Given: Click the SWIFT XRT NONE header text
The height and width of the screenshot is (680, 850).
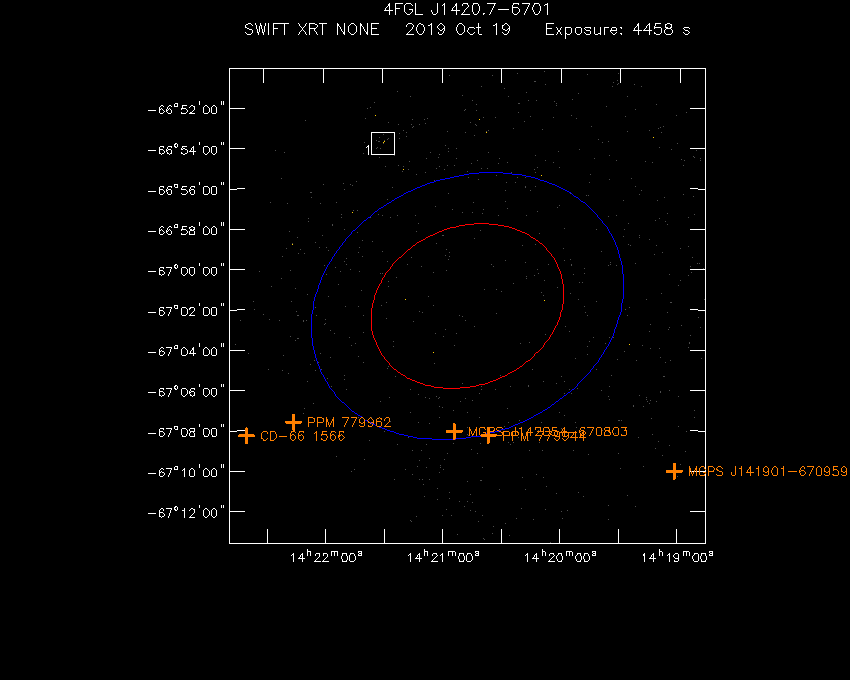Looking at the screenshot, I should point(312,29).
